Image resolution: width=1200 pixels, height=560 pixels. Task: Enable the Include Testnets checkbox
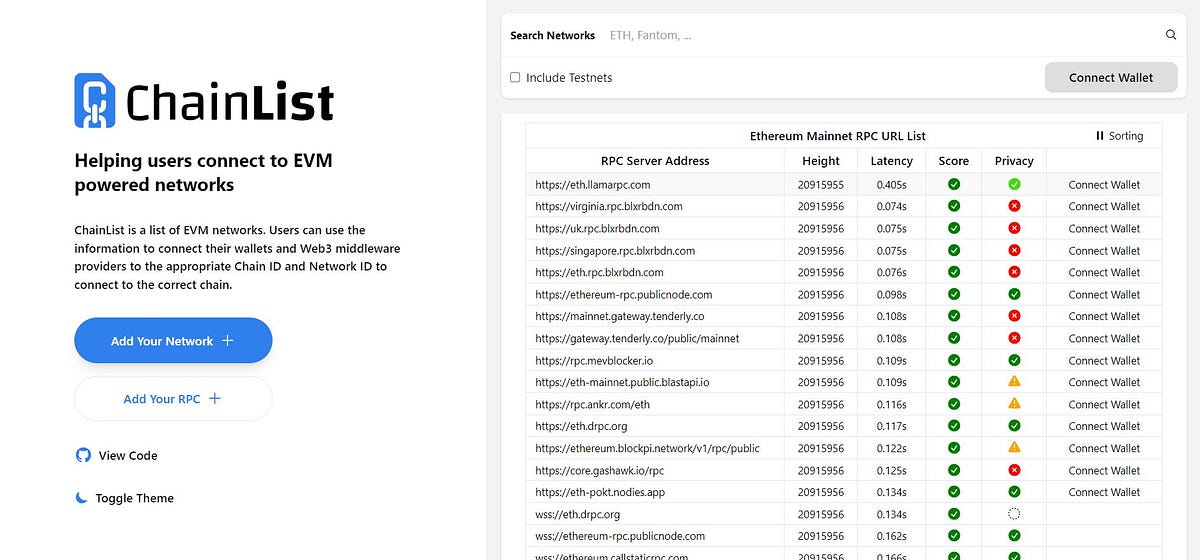[515, 77]
